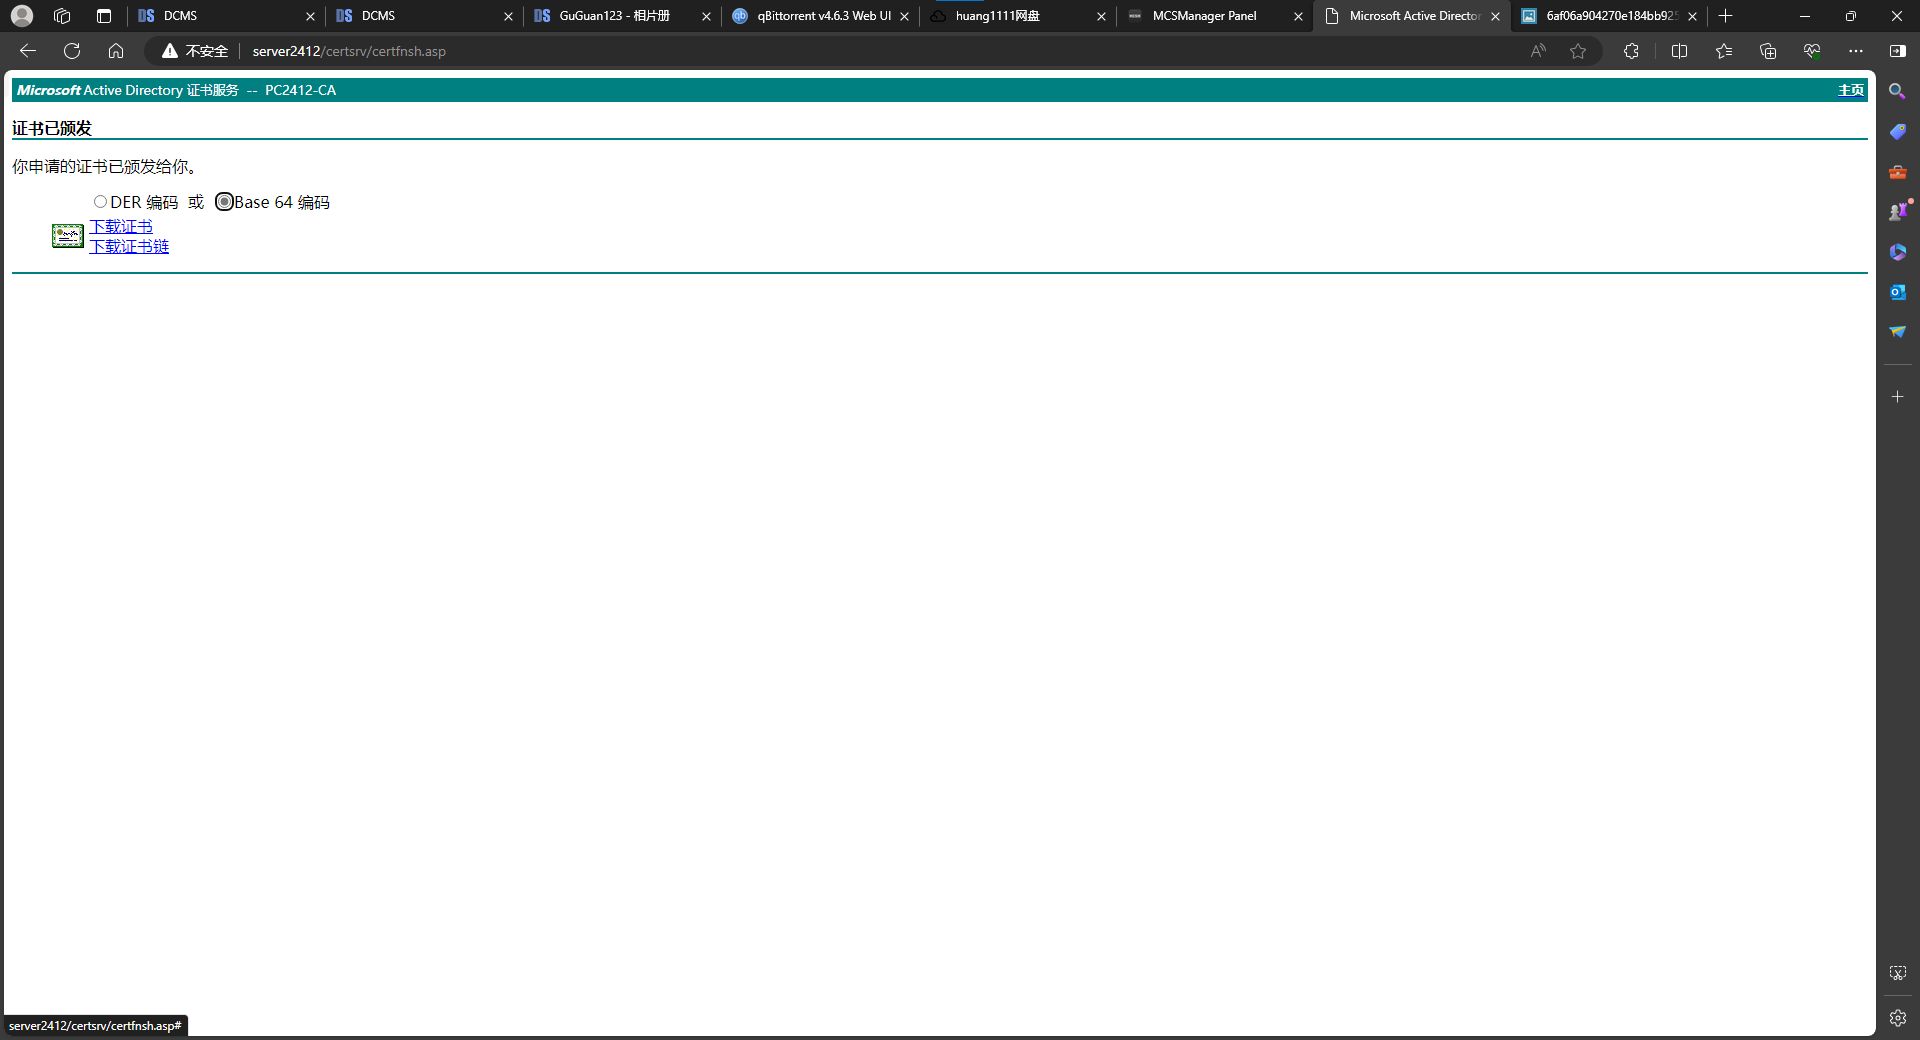Open the Favorites list icon
This screenshot has height=1040, width=1920.
pyautogui.click(x=1724, y=51)
